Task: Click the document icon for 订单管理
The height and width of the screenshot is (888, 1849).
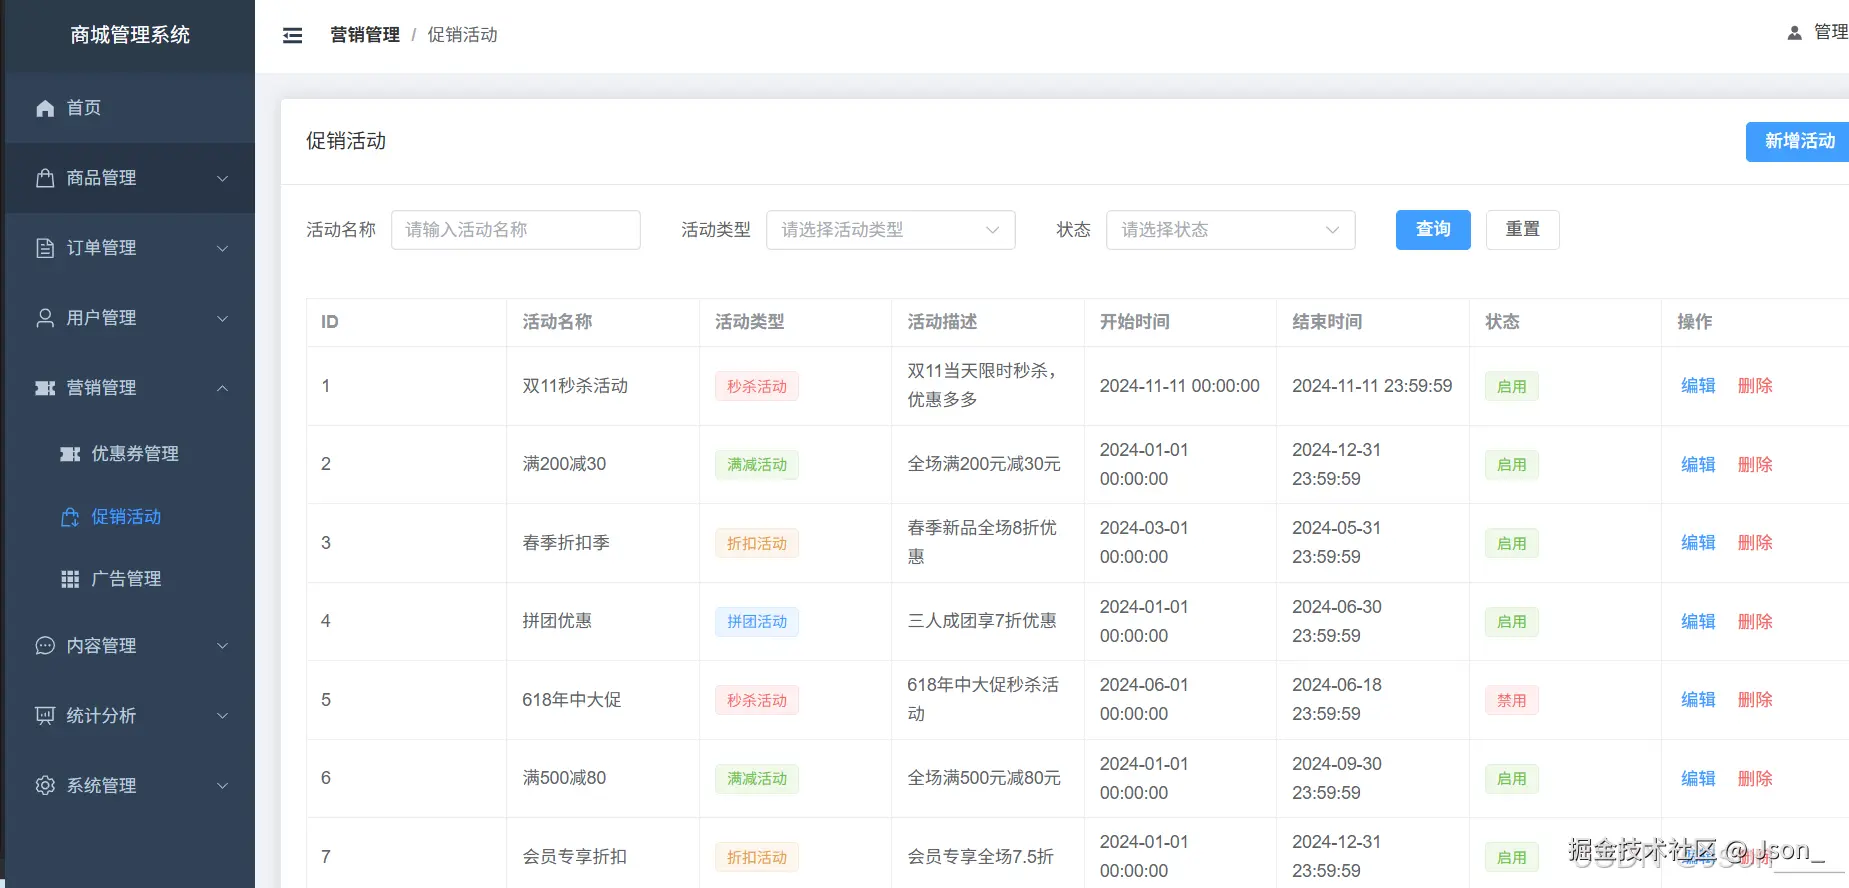Action: tap(45, 248)
